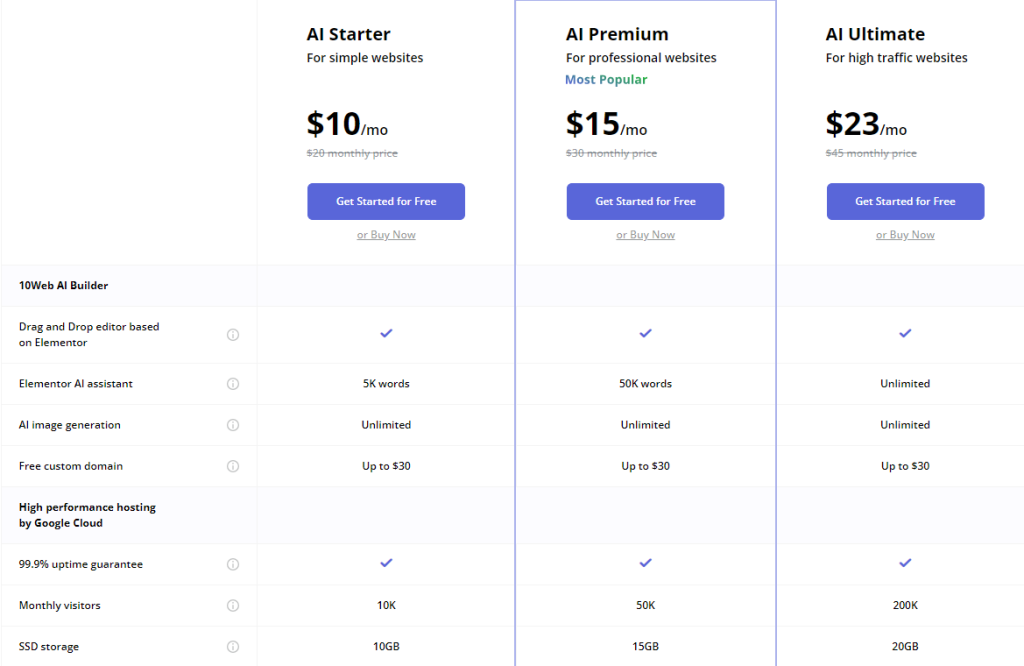This screenshot has height=666, width=1024.
Task: Click Buy Now under AI Premium
Action: tap(645, 235)
